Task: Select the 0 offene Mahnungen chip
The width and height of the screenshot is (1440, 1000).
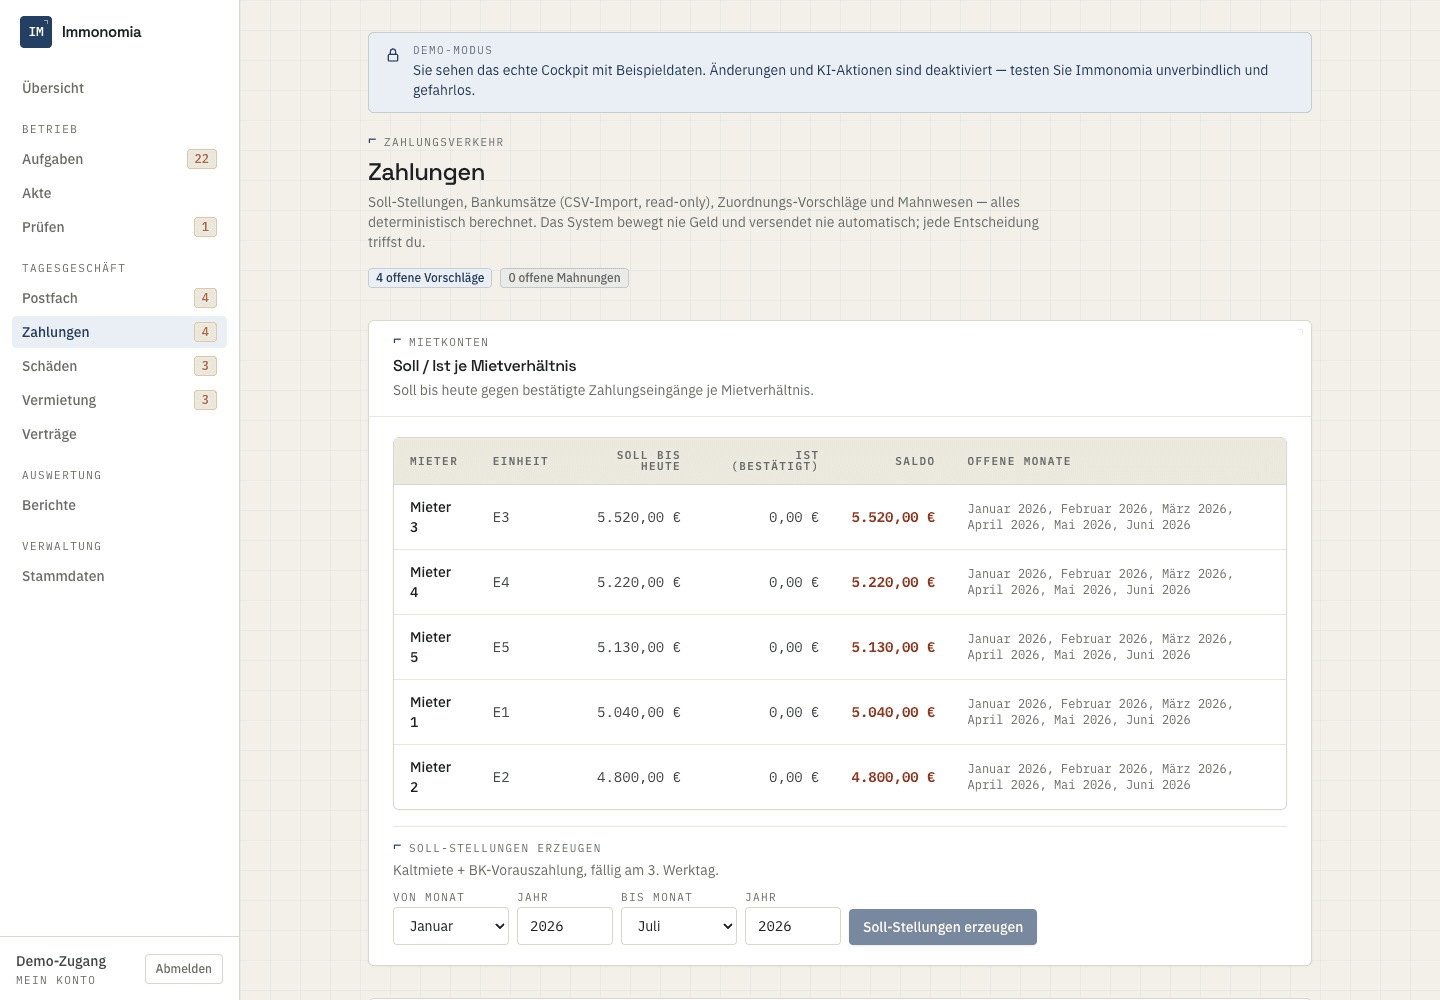Action: point(564,278)
